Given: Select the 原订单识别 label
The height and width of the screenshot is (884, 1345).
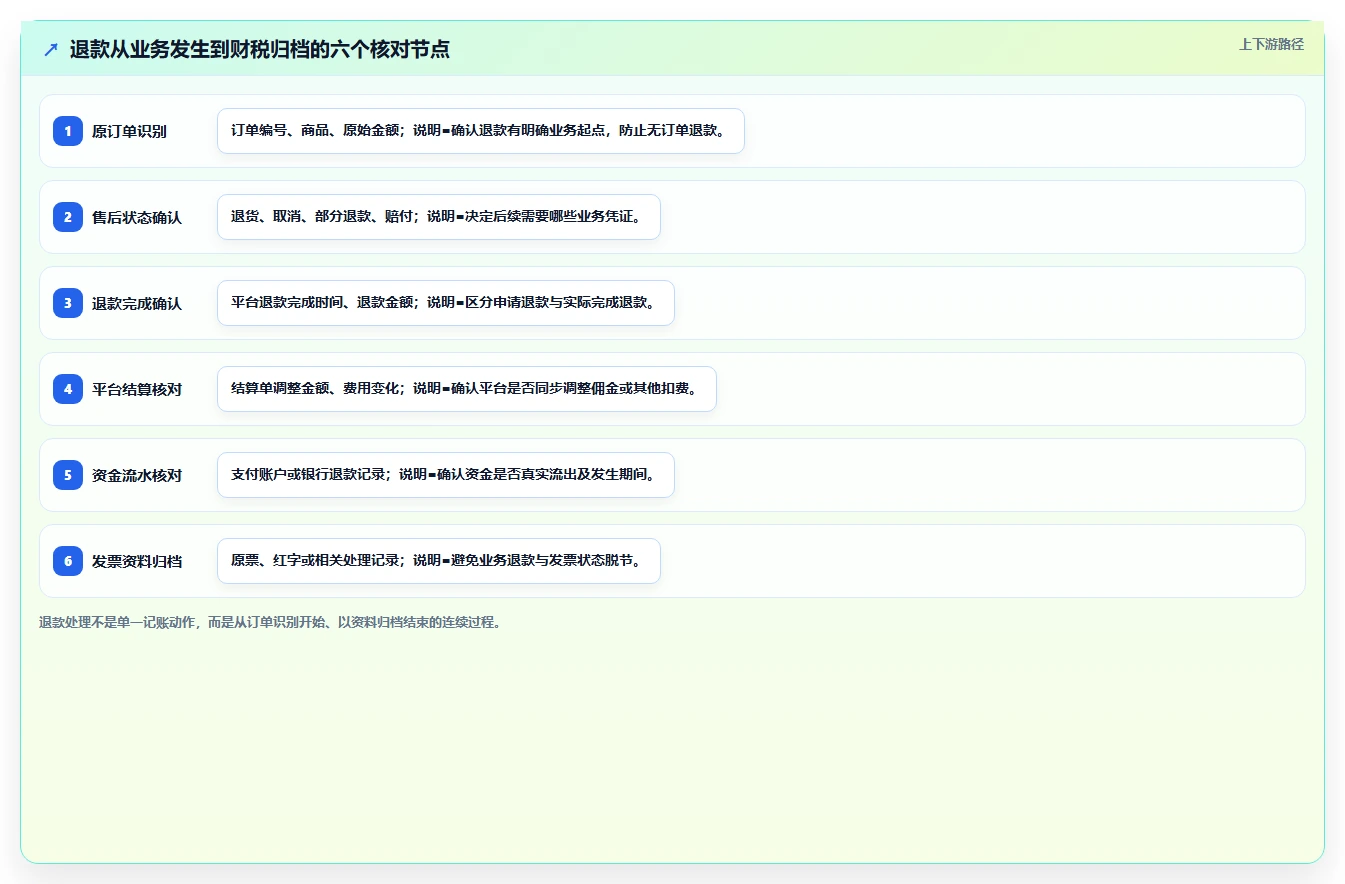Looking at the screenshot, I should [129, 131].
